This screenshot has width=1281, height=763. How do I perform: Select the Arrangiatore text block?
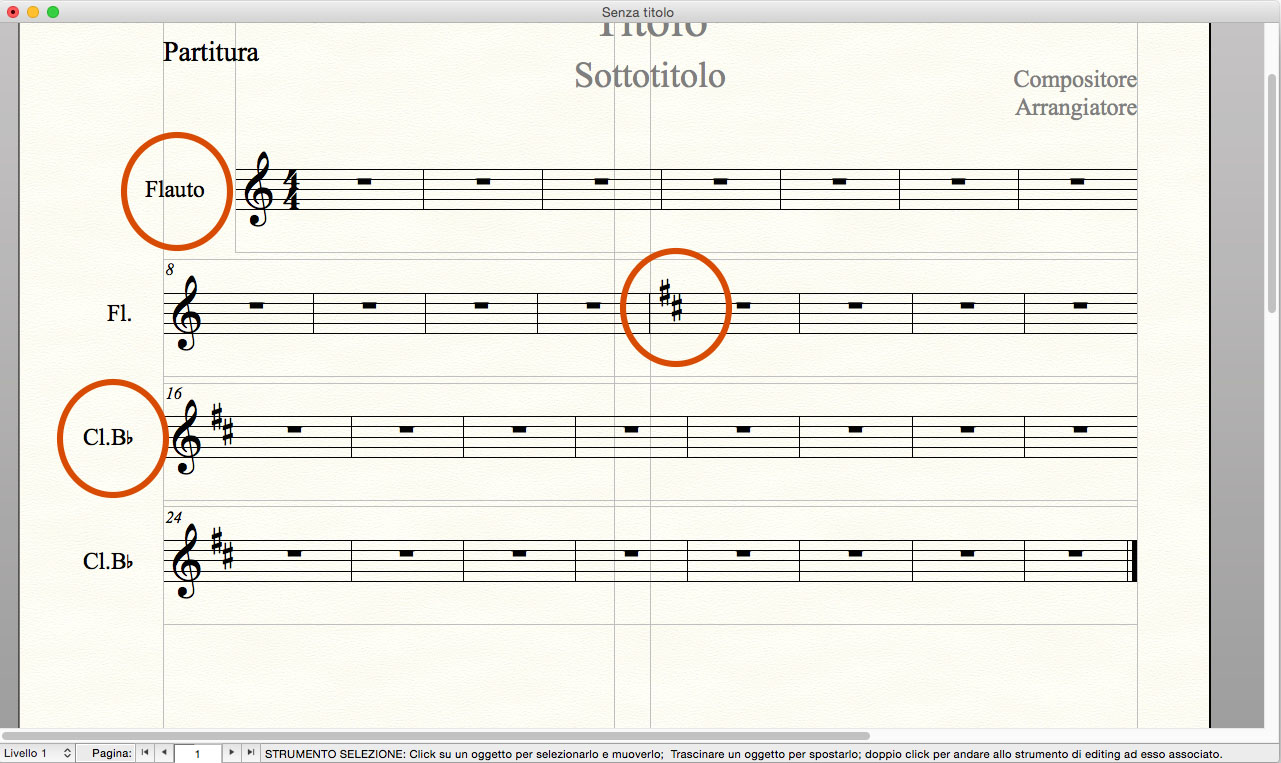click(1076, 107)
